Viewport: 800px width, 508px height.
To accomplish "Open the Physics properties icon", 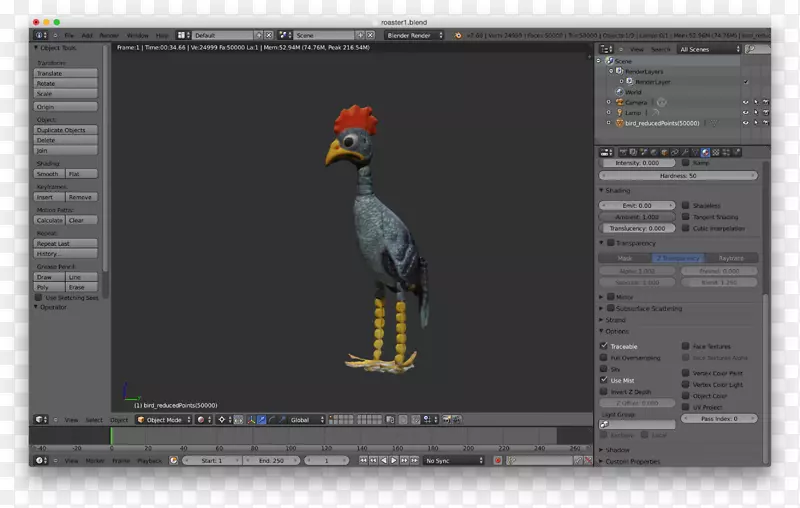I will (737, 153).
